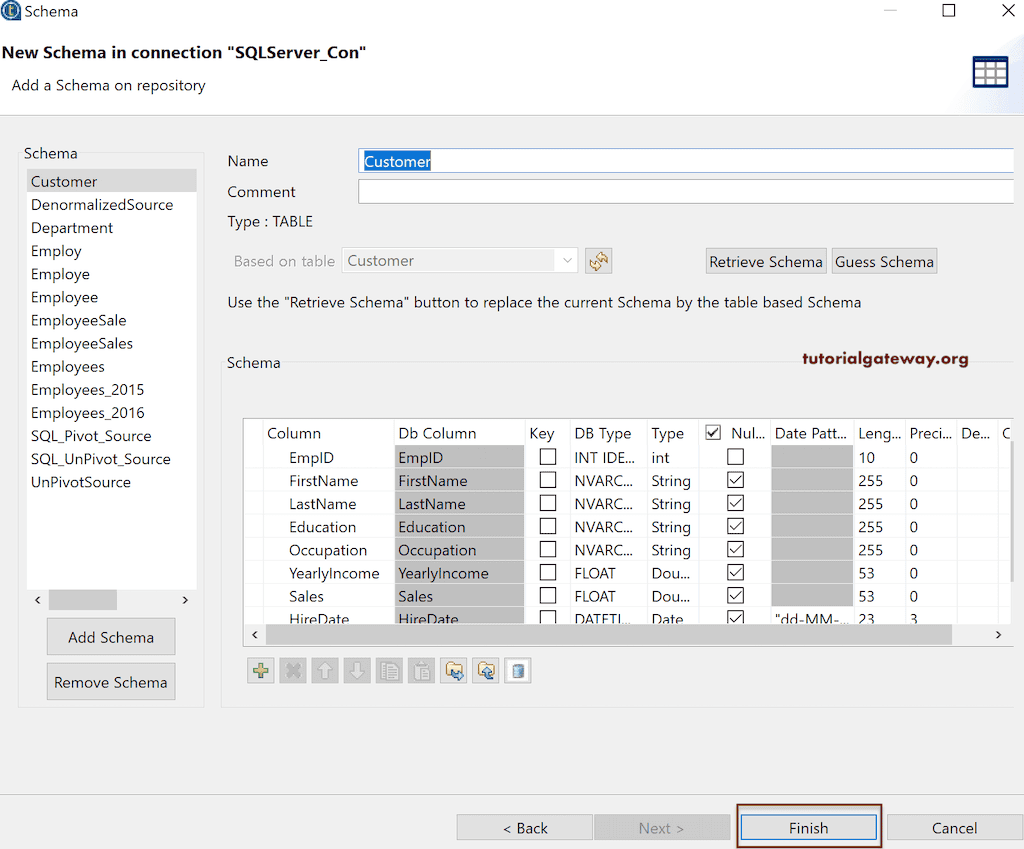Refresh the table list with the refresh arrows icon
This screenshot has width=1024, height=849.
point(596,261)
